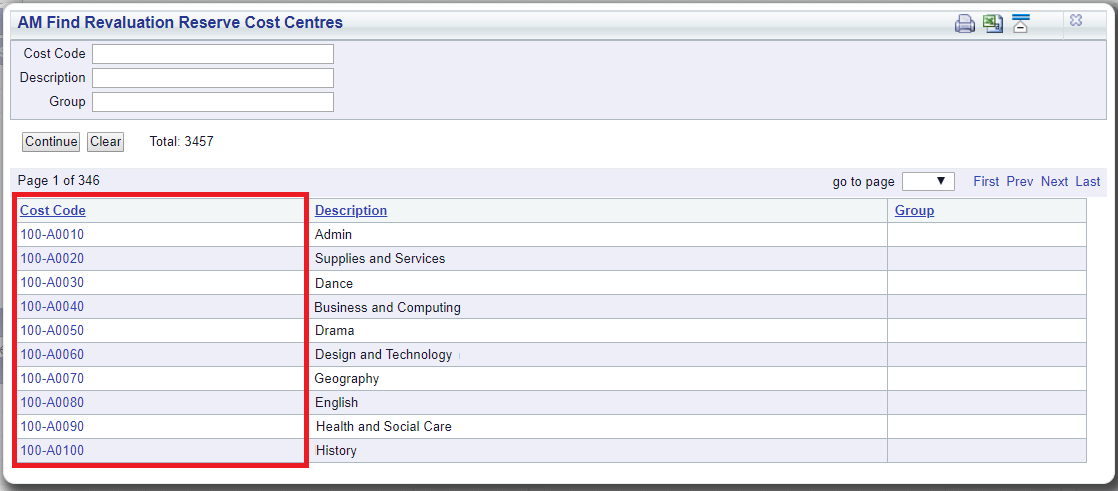Jump to the Last page link
The height and width of the screenshot is (491, 1118).
1087,182
